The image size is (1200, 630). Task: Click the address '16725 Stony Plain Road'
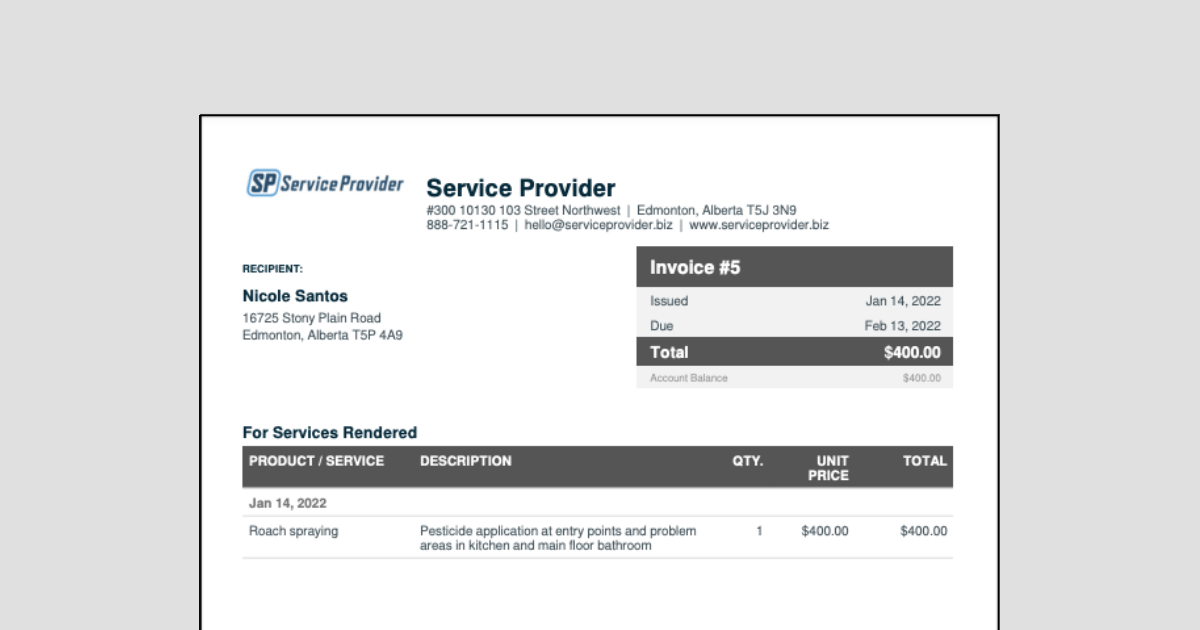[311, 318]
